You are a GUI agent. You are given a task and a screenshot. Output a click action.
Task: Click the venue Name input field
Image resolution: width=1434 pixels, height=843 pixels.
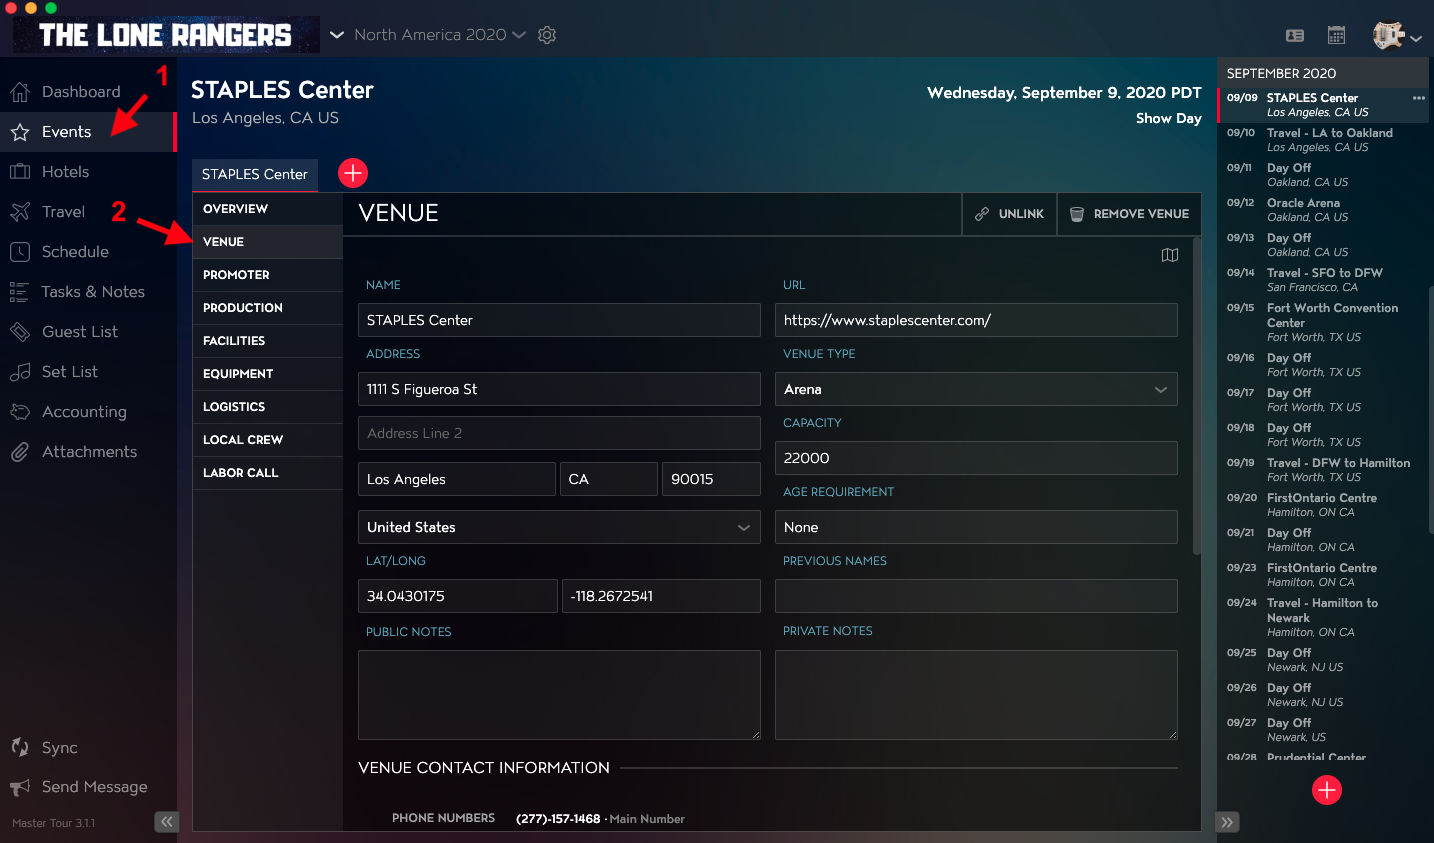[x=559, y=320]
